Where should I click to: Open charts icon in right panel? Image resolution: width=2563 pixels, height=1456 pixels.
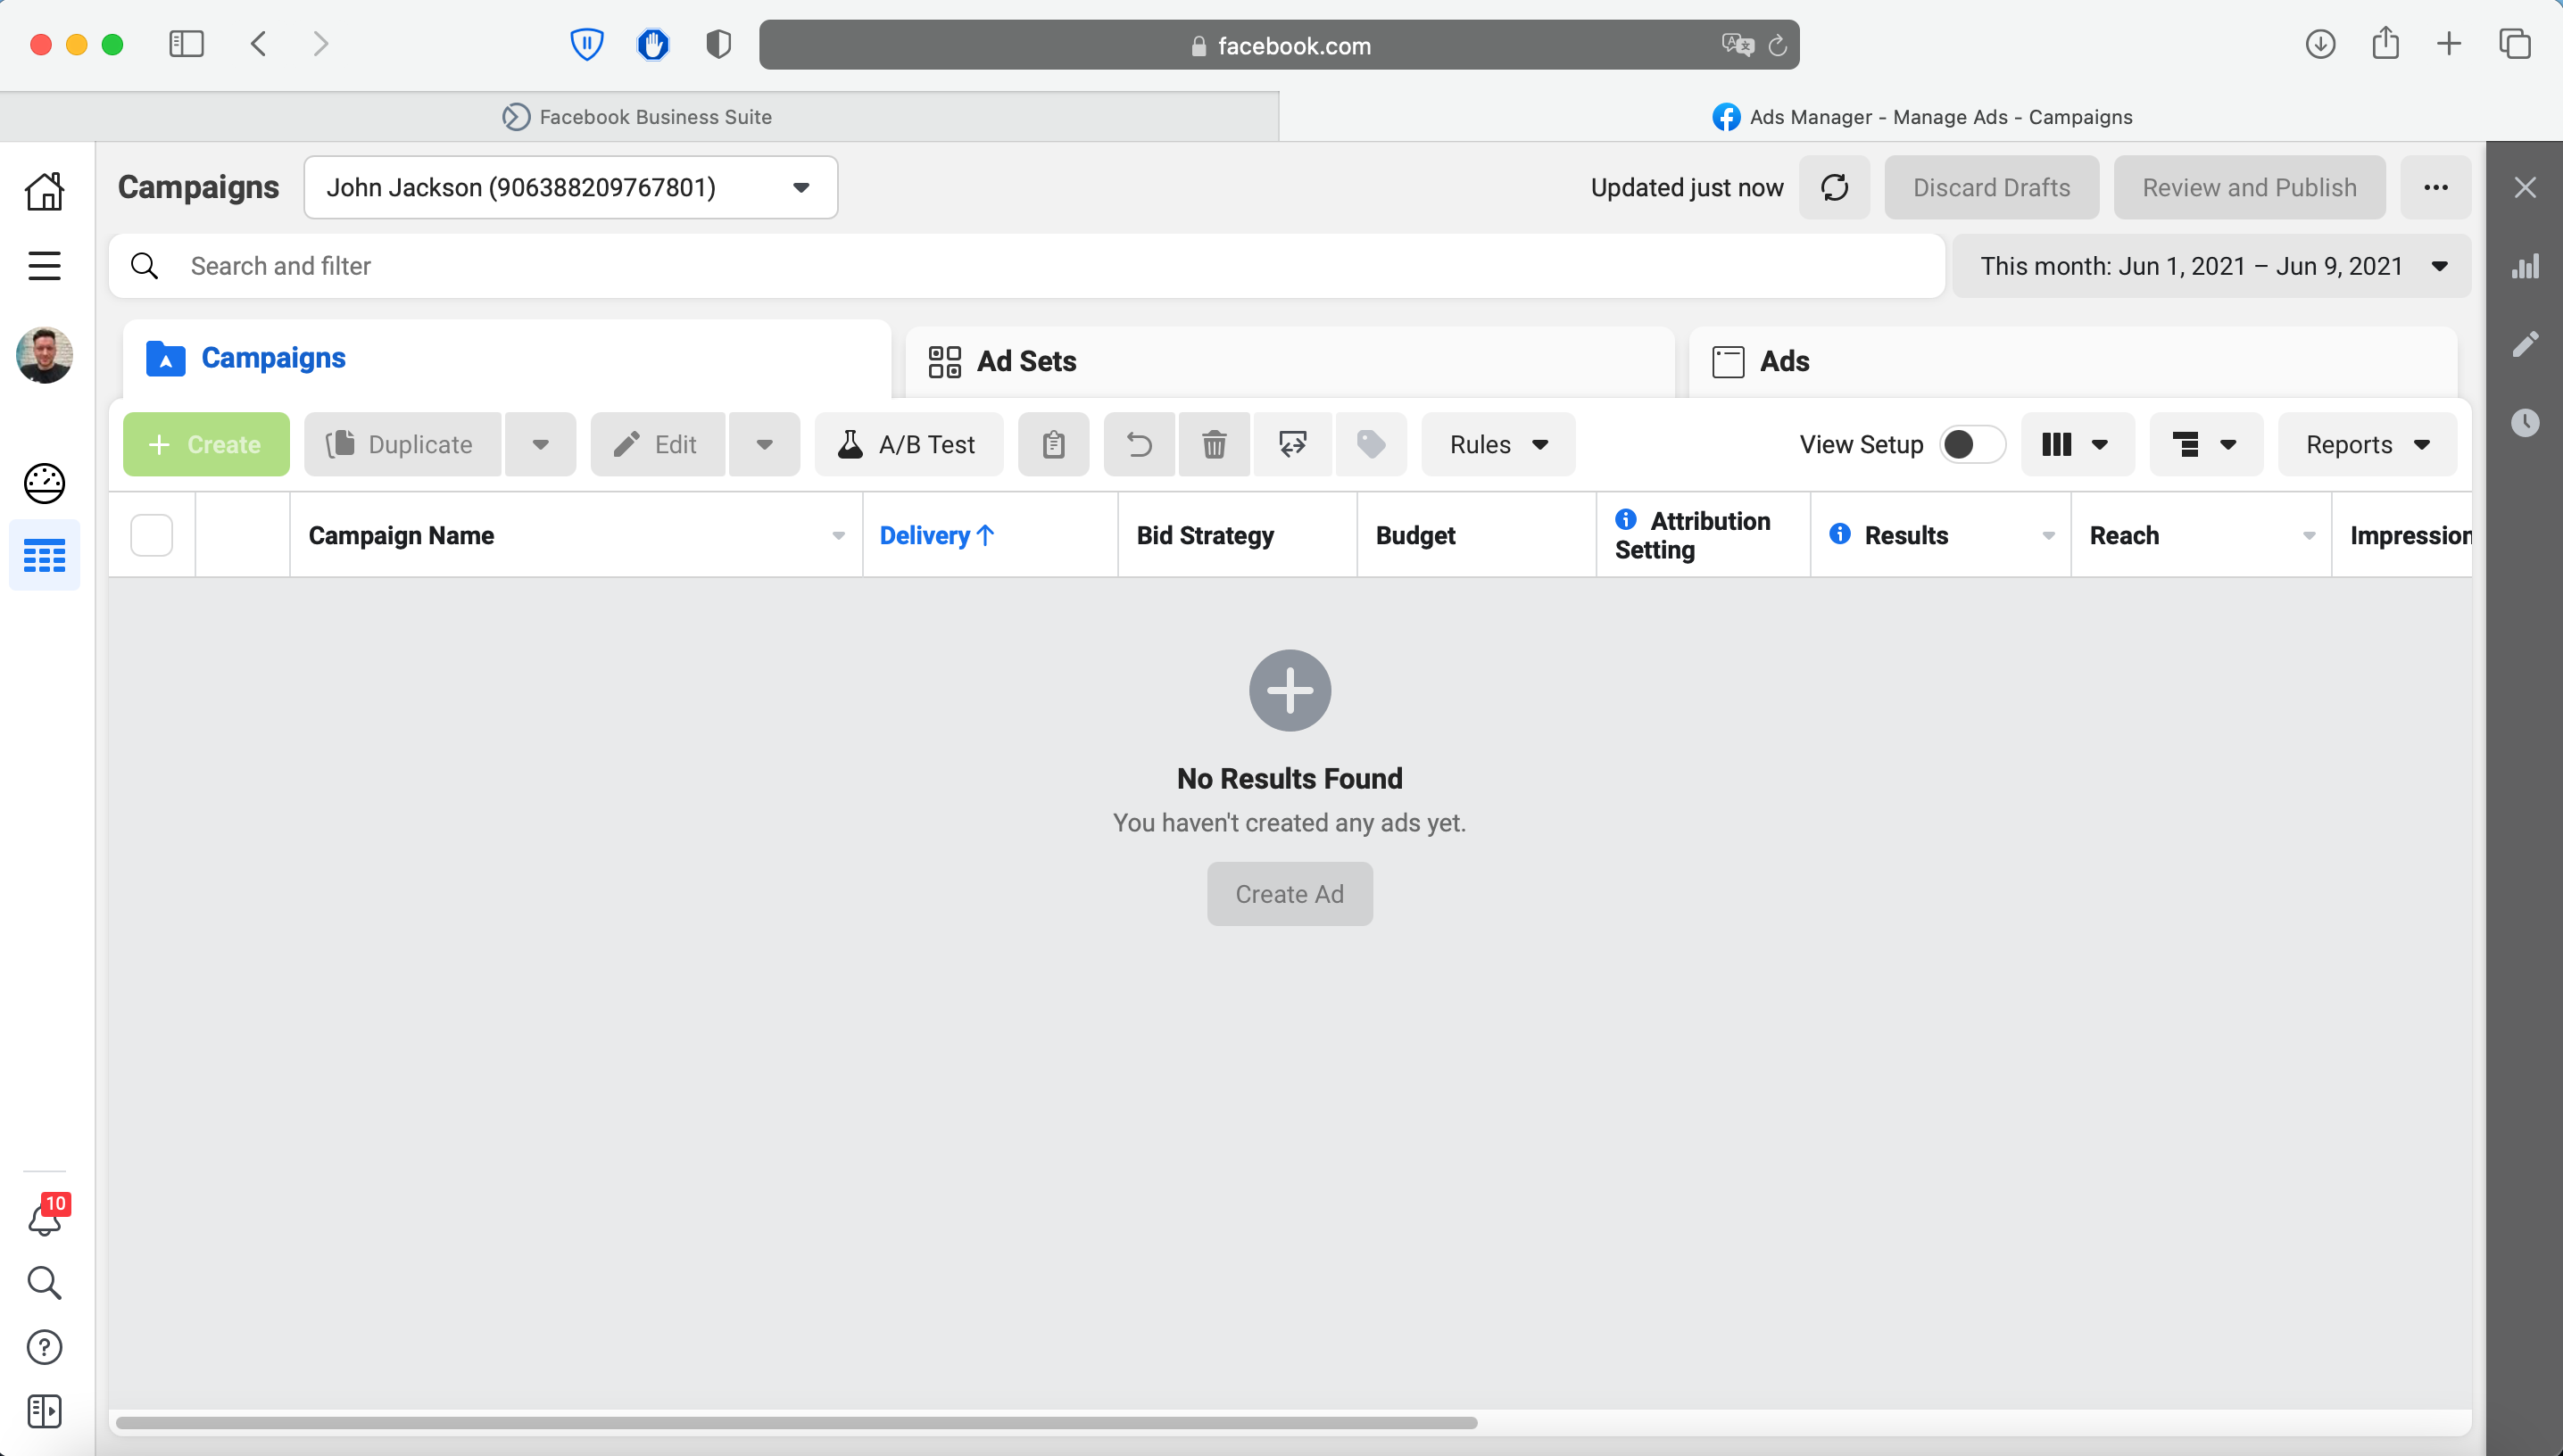click(2525, 266)
